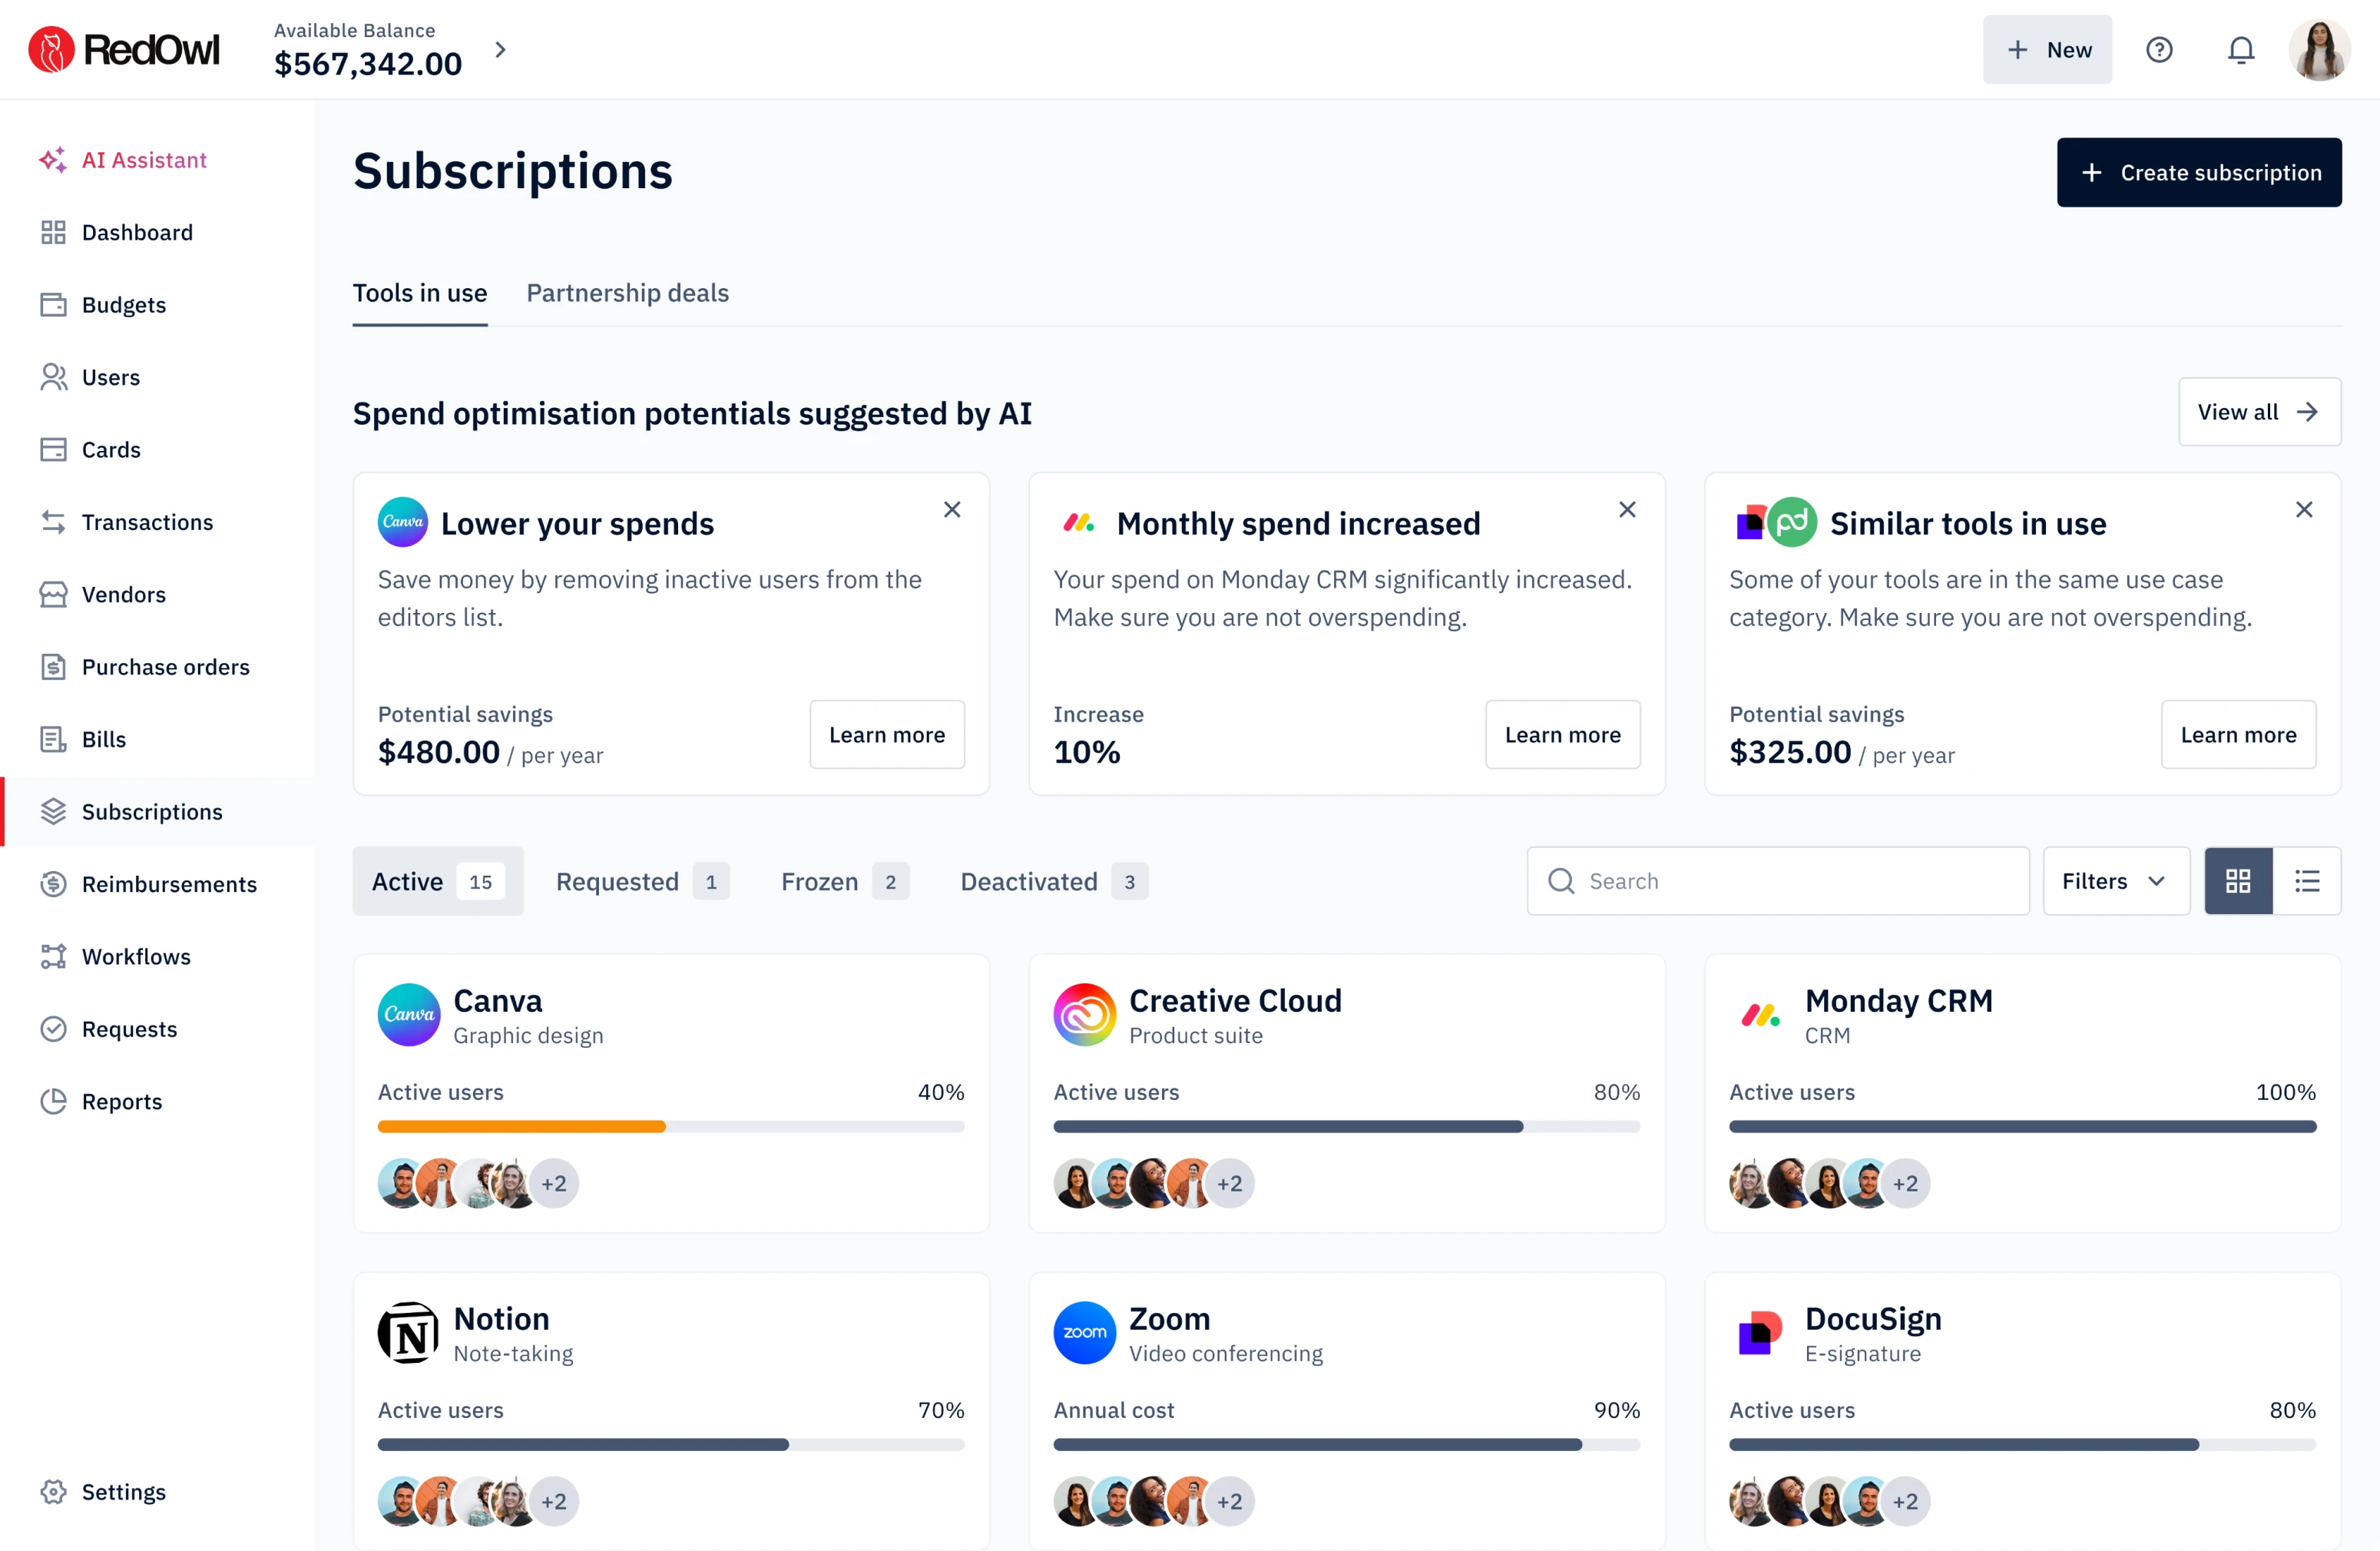This screenshot has width=2380, height=1551.
Task: Open the Cards section
Action: tap(111, 449)
